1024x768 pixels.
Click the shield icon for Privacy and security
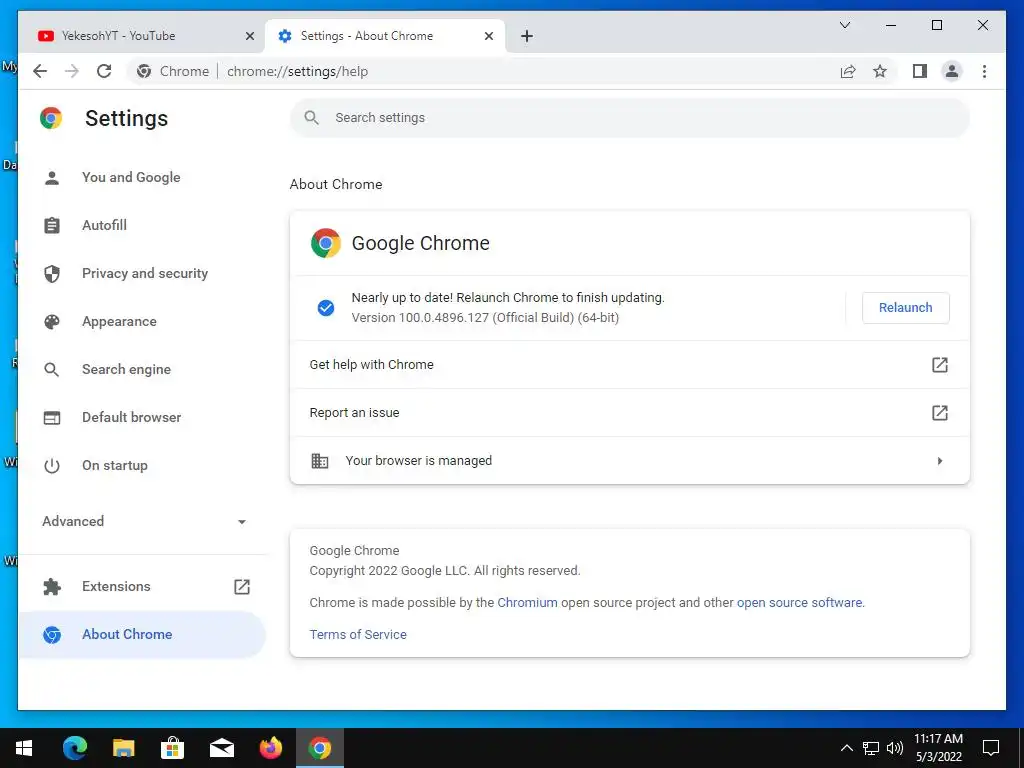pyautogui.click(x=52, y=274)
